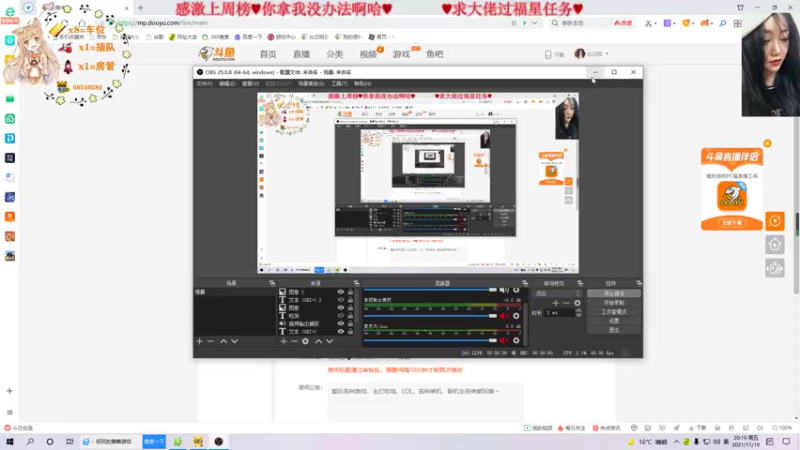Adjust the transition duration spinner arrows

click(x=578, y=313)
